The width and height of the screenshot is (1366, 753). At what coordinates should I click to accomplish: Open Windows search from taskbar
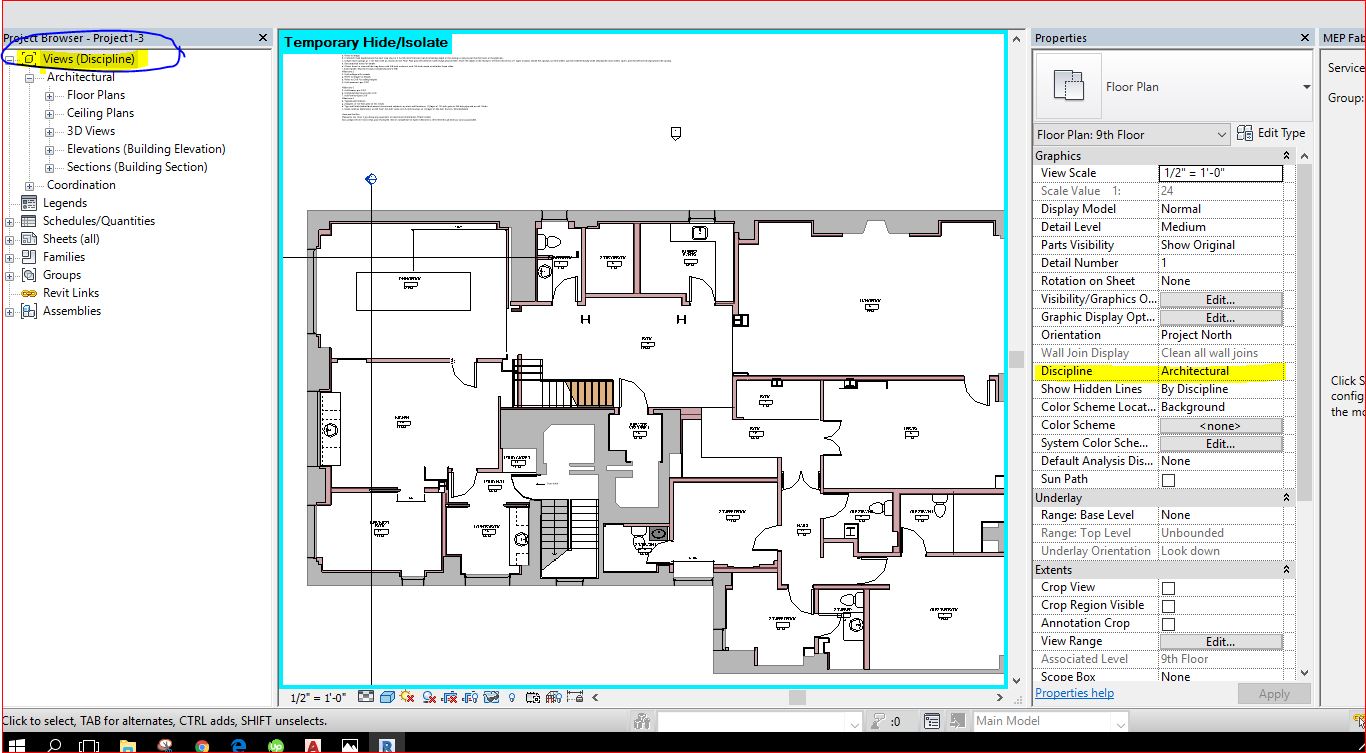[54, 745]
